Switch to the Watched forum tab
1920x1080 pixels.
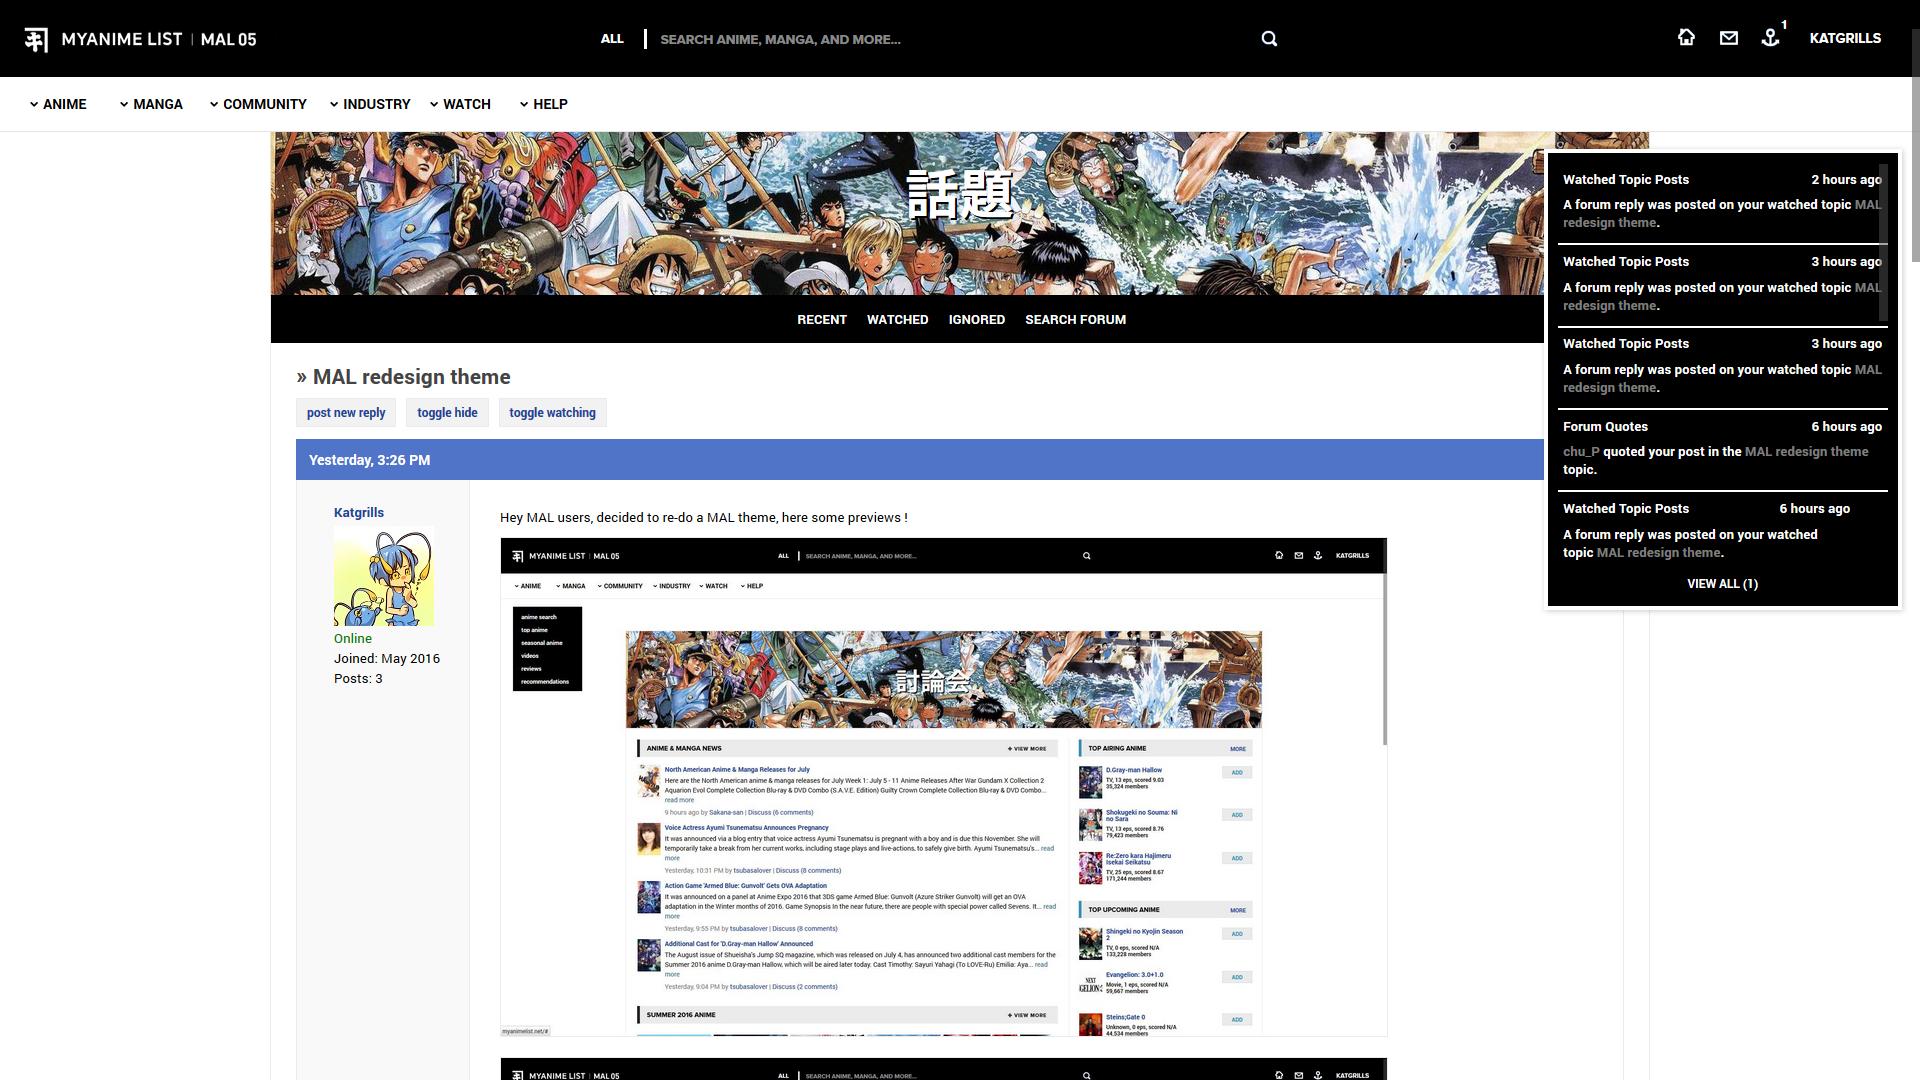tap(897, 320)
